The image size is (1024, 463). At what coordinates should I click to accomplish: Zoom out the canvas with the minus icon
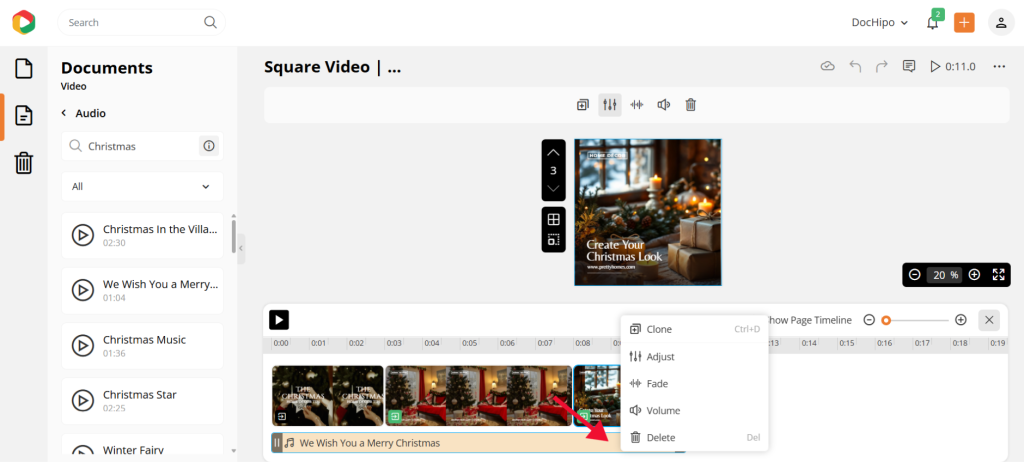[x=915, y=275]
